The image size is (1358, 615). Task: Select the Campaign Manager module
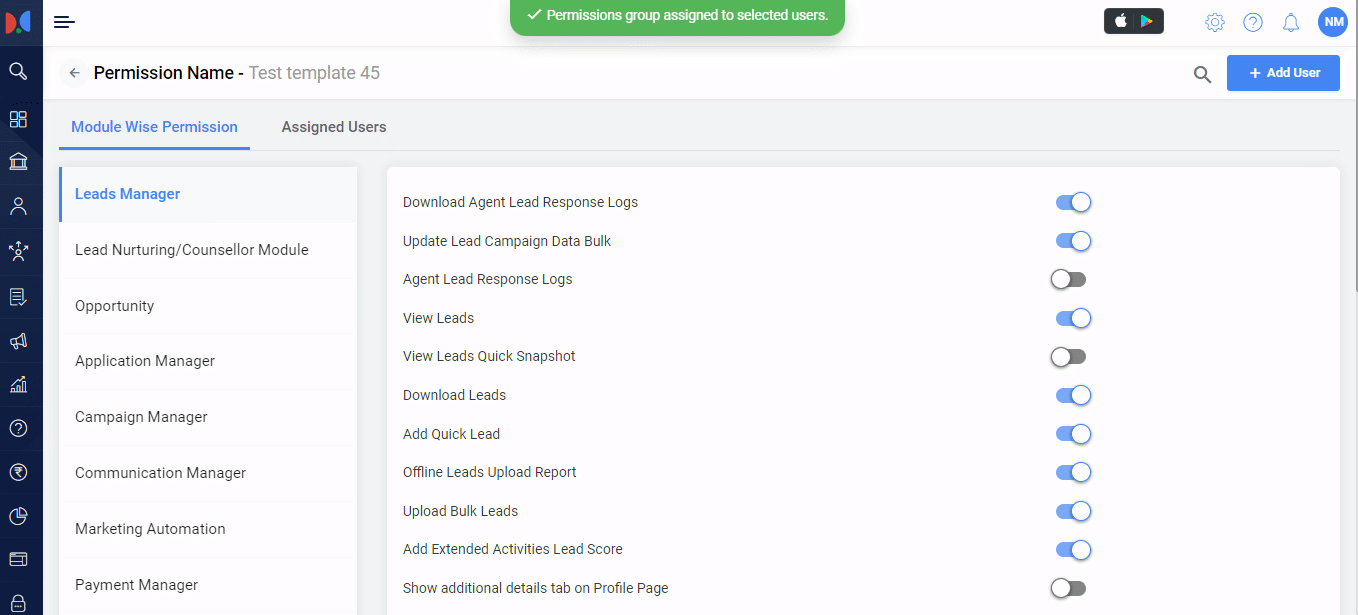[140, 417]
